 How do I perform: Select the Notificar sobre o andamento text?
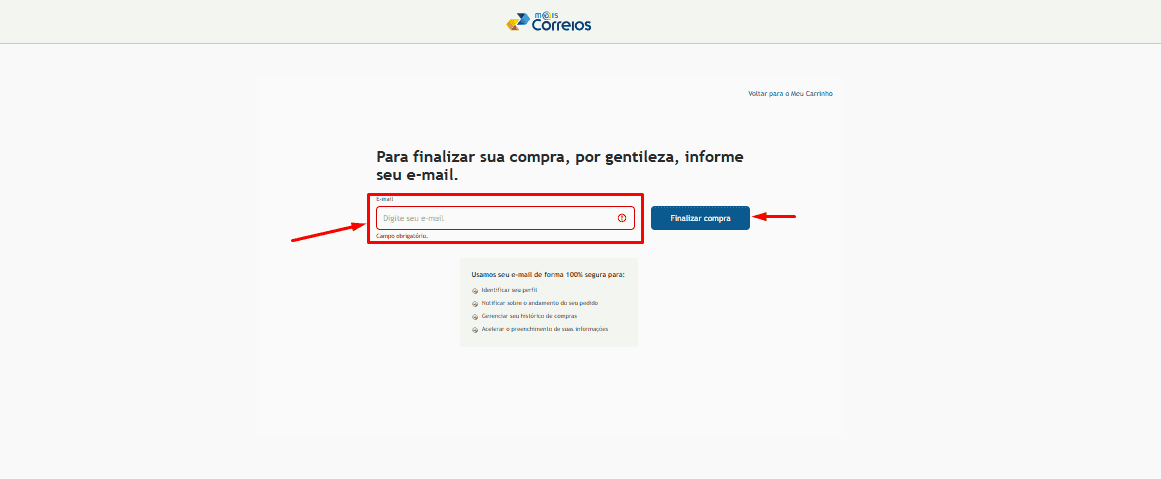(x=540, y=302)
